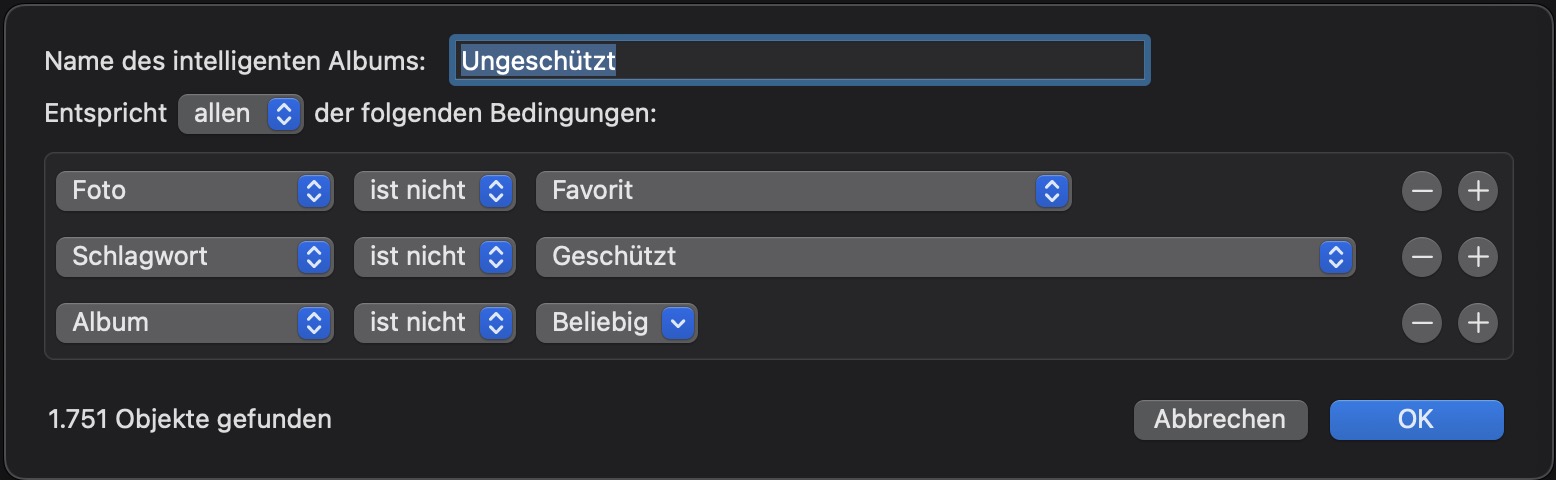Open the Foto criteria dropdown
Screen dimensions: 1556x480
(x=194, y=191)
